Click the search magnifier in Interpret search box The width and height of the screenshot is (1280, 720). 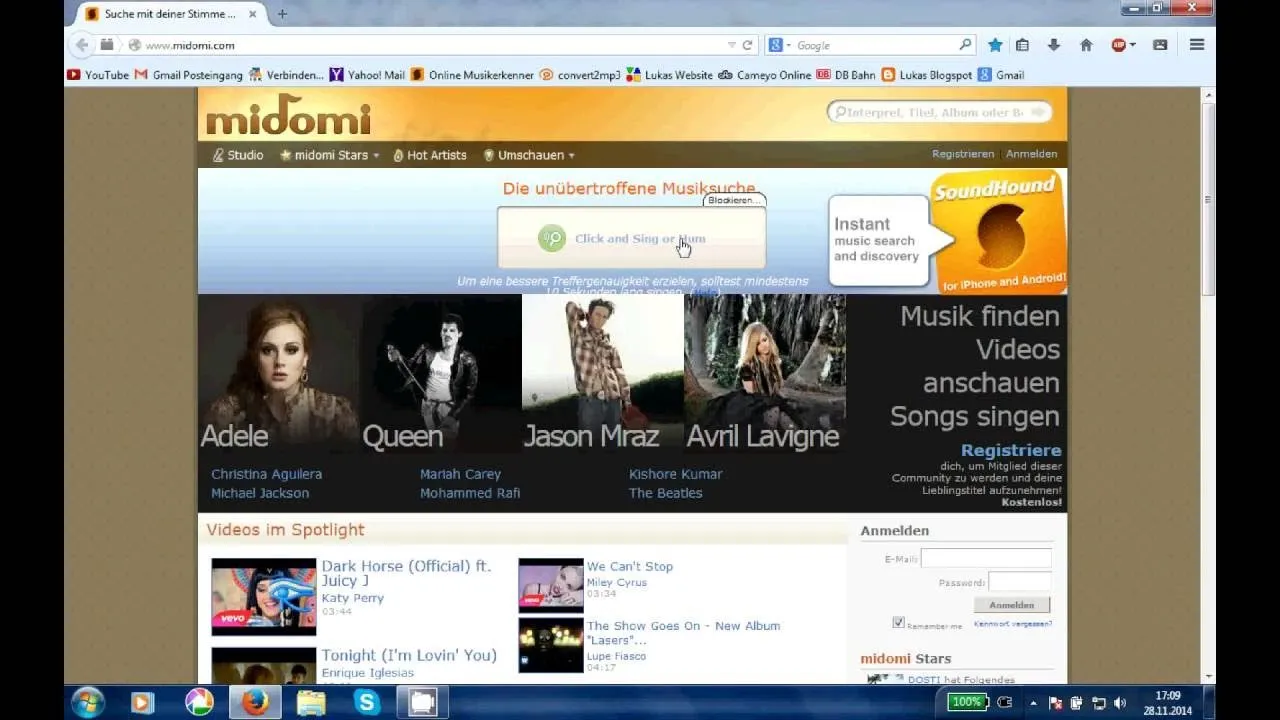click(x=843, y=111)
